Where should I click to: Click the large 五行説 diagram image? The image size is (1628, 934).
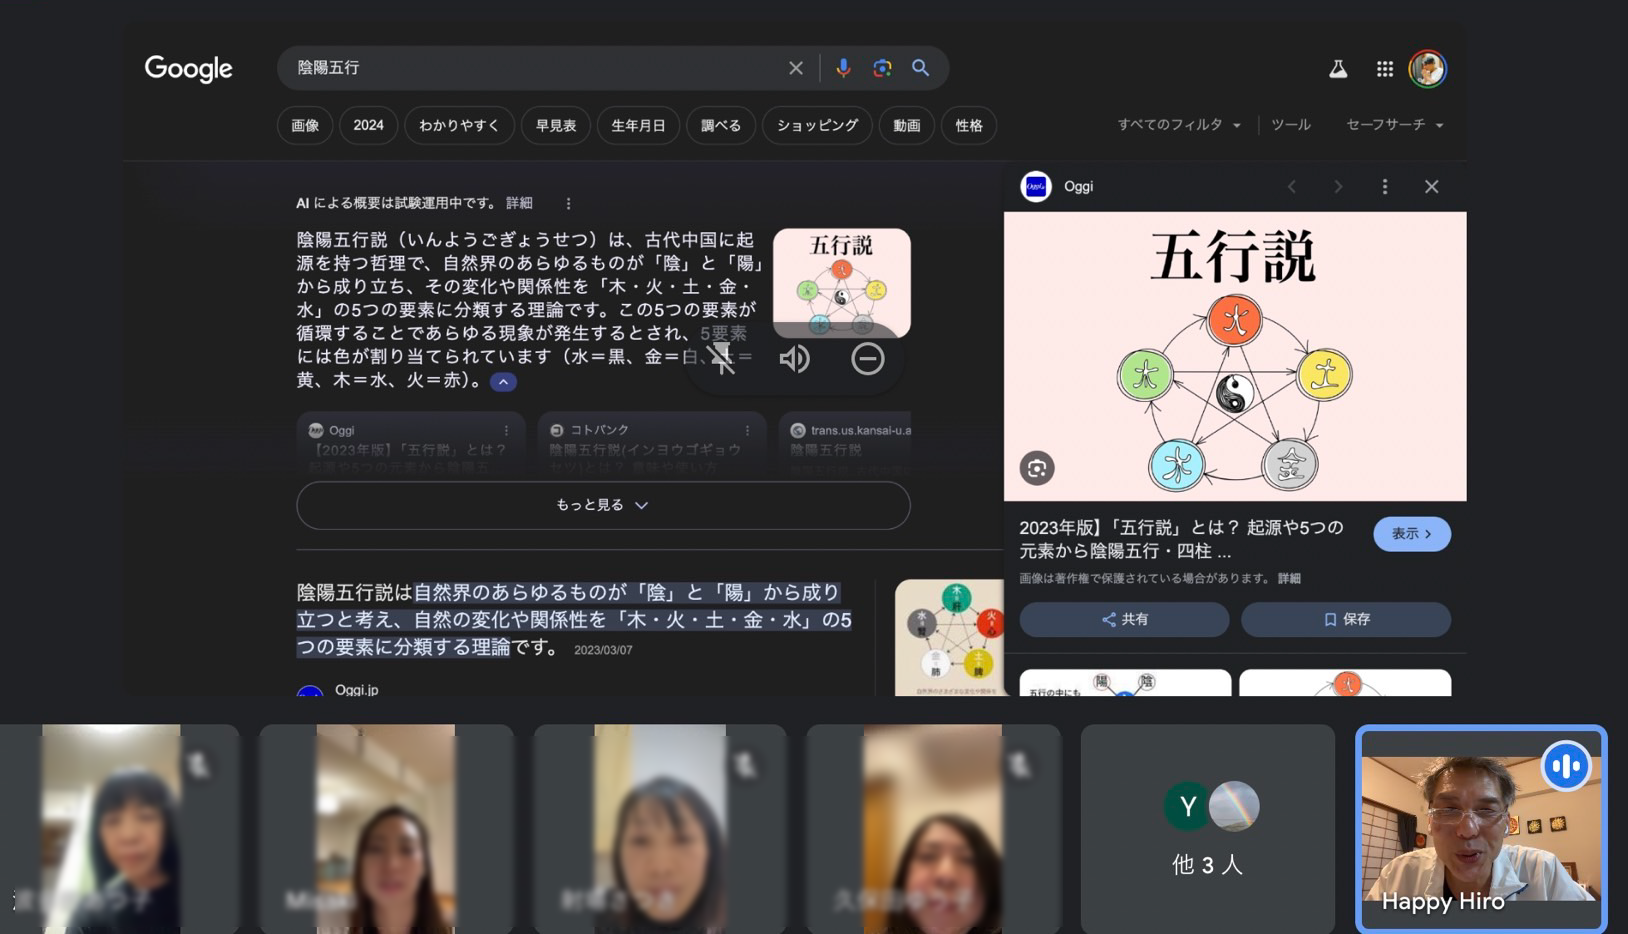(1235, 356)
